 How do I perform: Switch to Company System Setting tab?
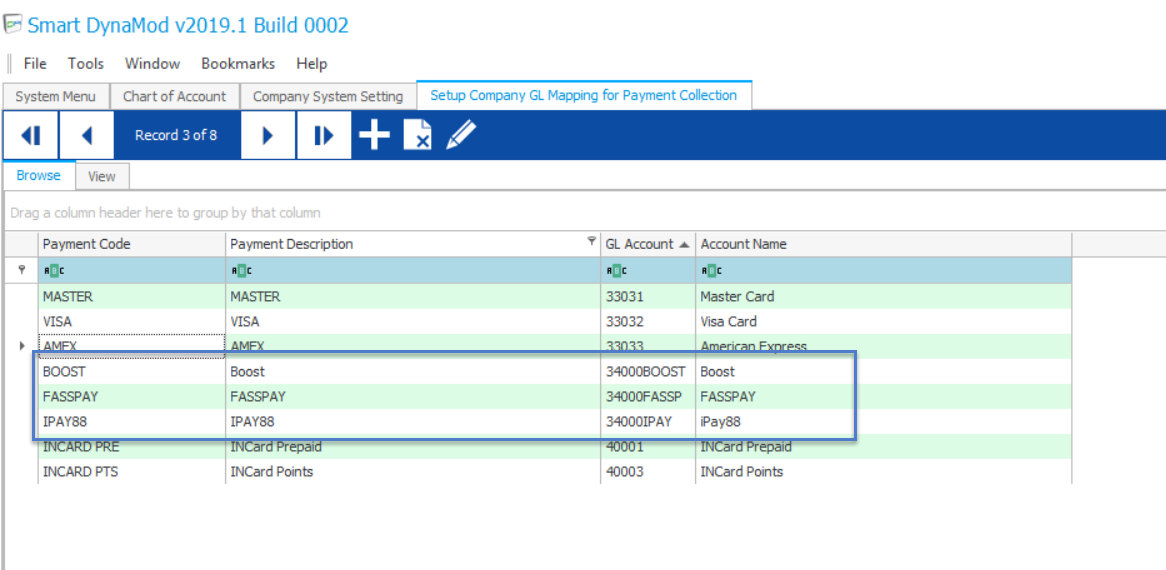point(328,96)
